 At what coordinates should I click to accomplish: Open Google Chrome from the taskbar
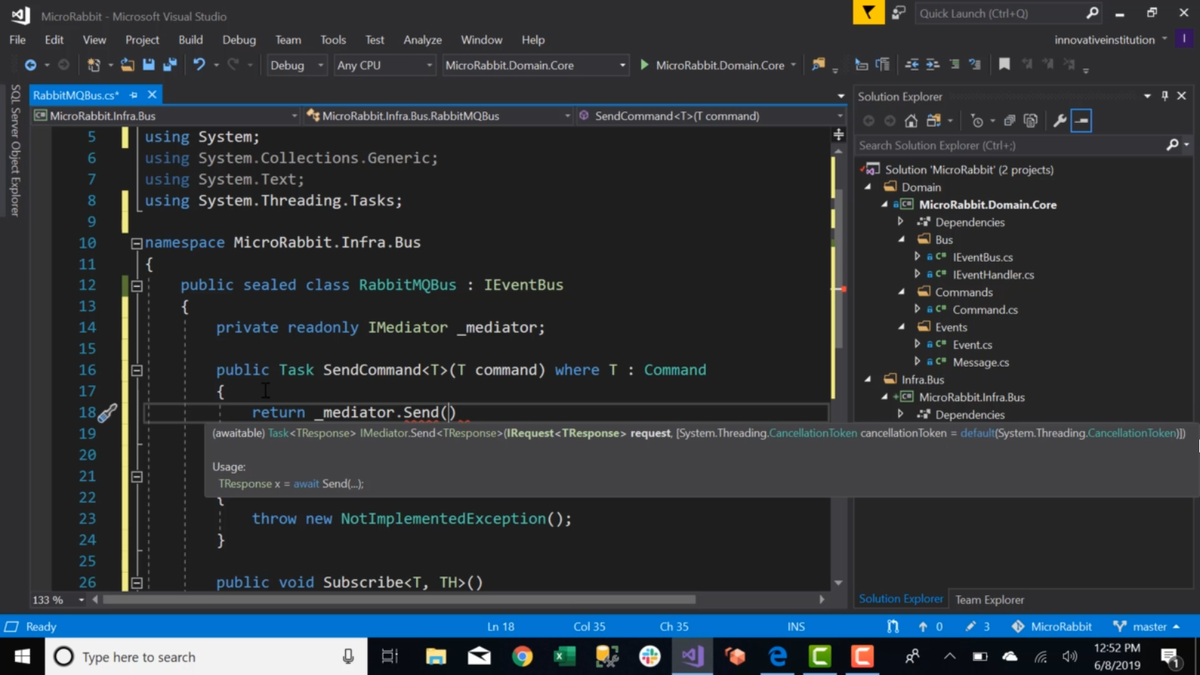point(522,657)
